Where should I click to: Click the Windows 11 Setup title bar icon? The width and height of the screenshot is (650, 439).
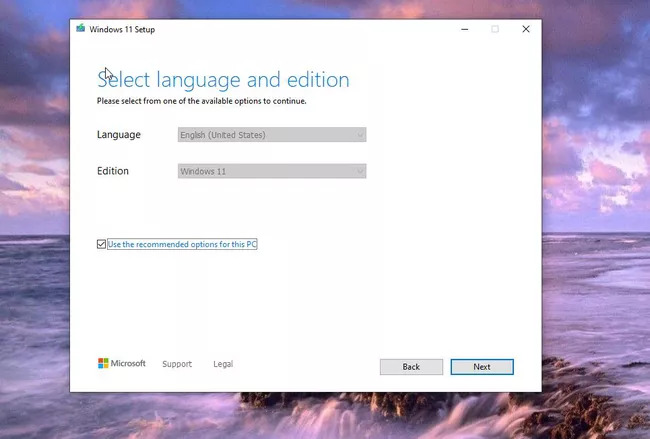[x=80, y=29]
